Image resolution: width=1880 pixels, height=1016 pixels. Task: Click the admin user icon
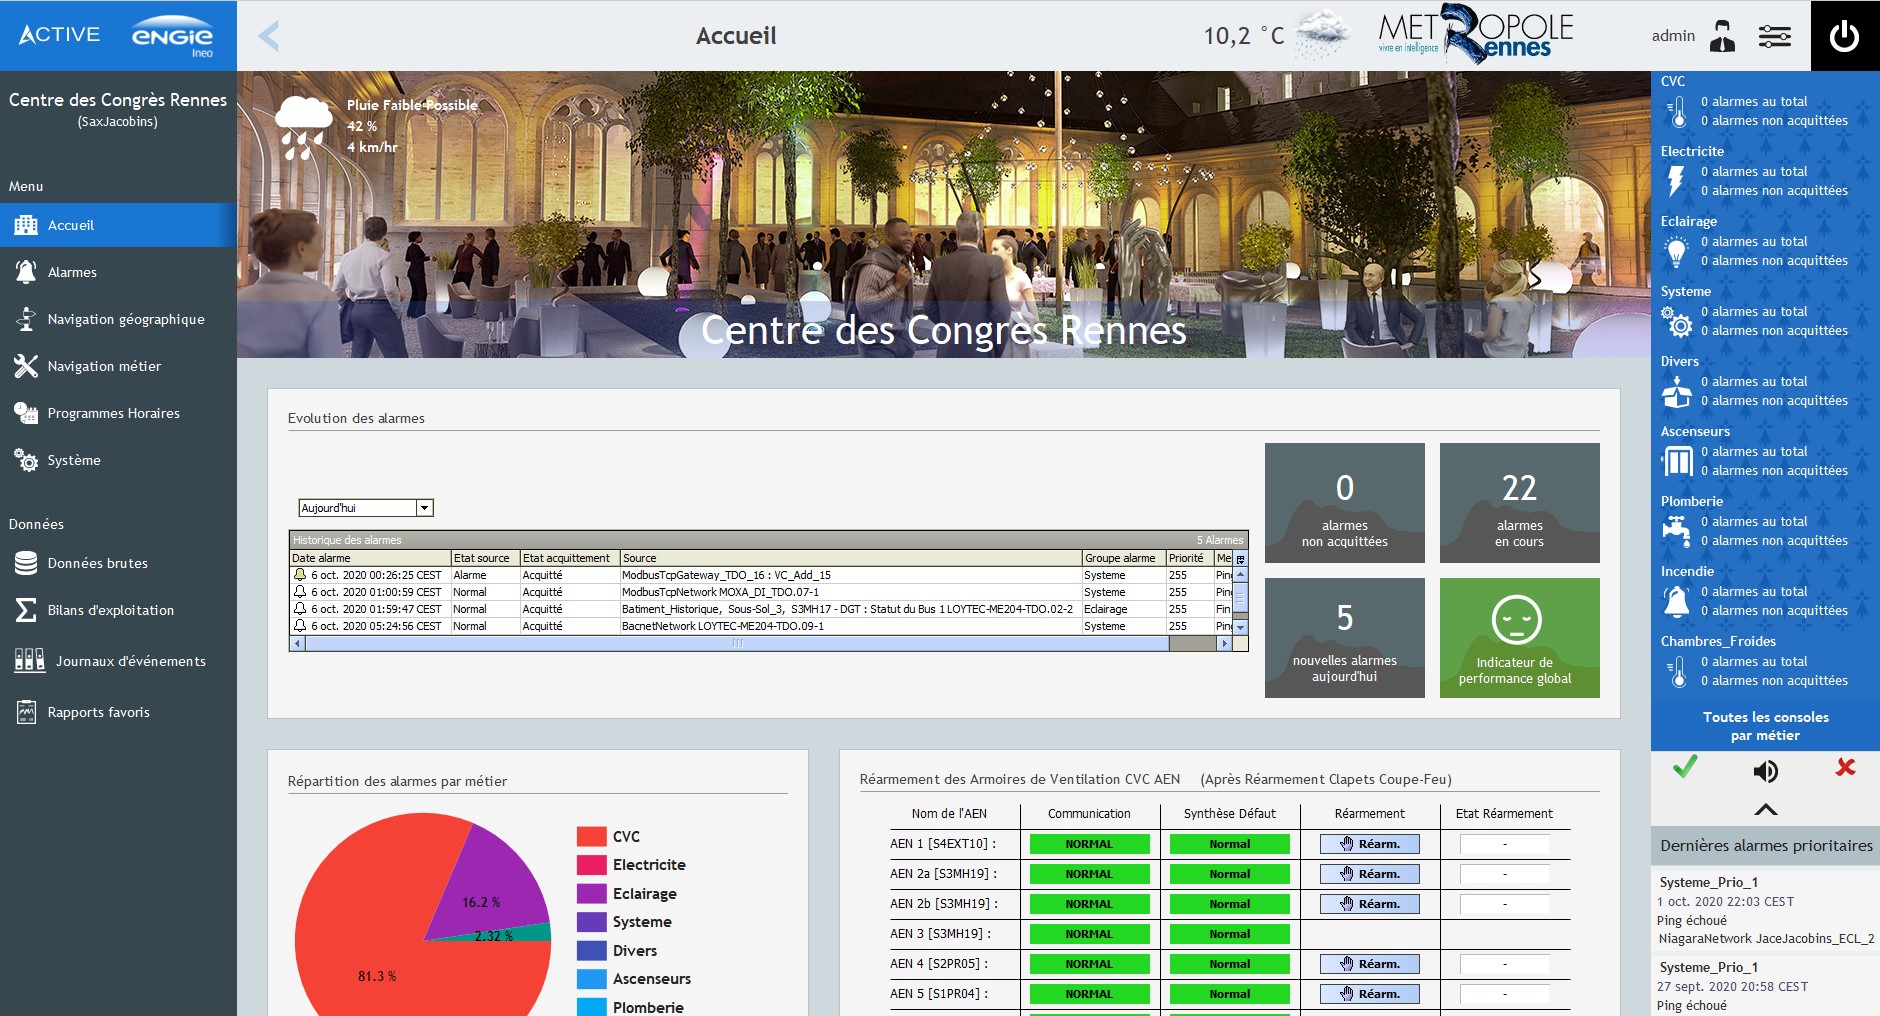coord(1722,36)
